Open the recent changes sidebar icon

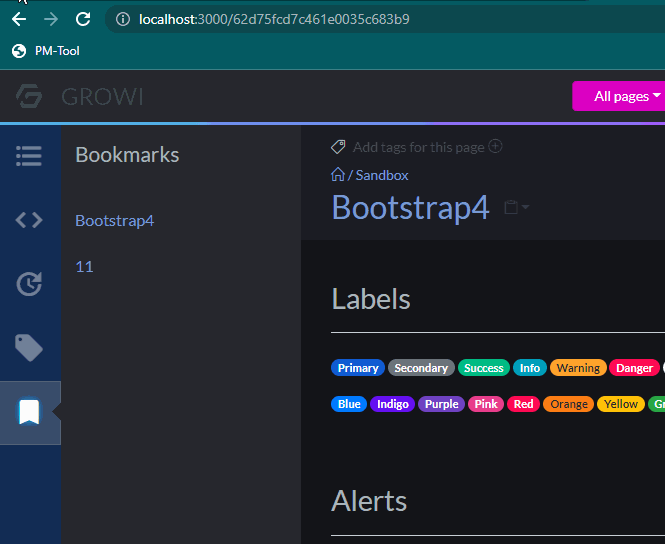pyautogui.click(x=29, y=284)
